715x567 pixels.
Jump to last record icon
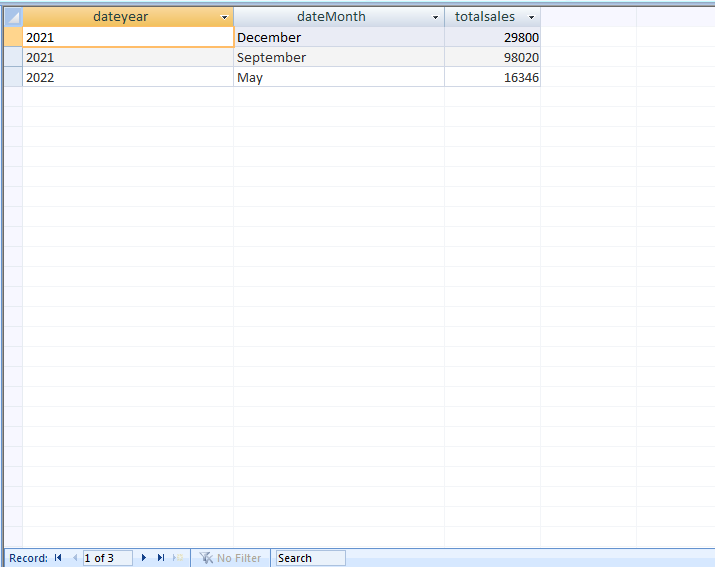tap(161, 557)
